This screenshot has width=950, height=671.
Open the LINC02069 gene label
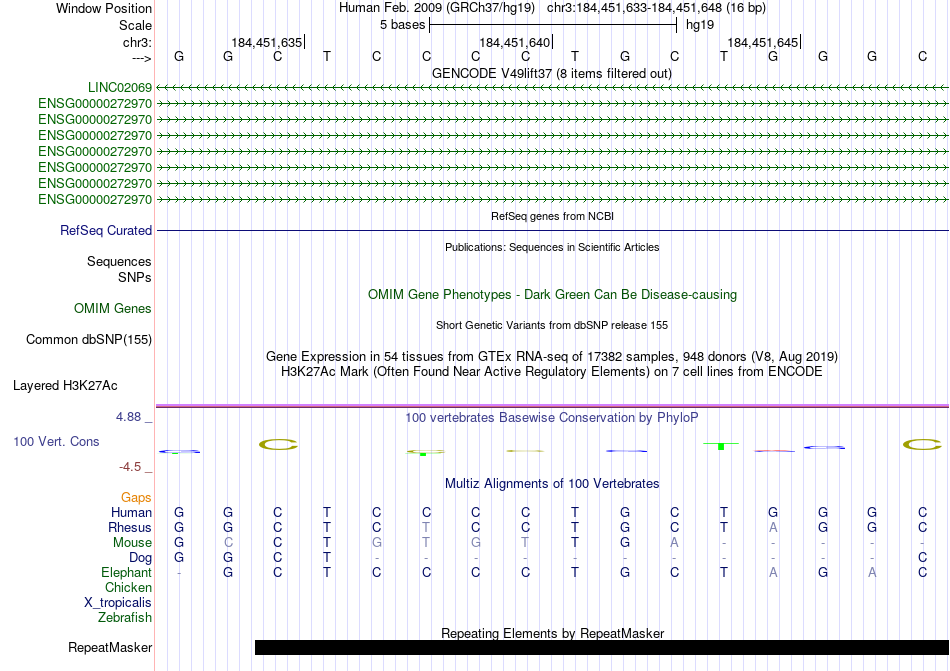pos(119,88)
